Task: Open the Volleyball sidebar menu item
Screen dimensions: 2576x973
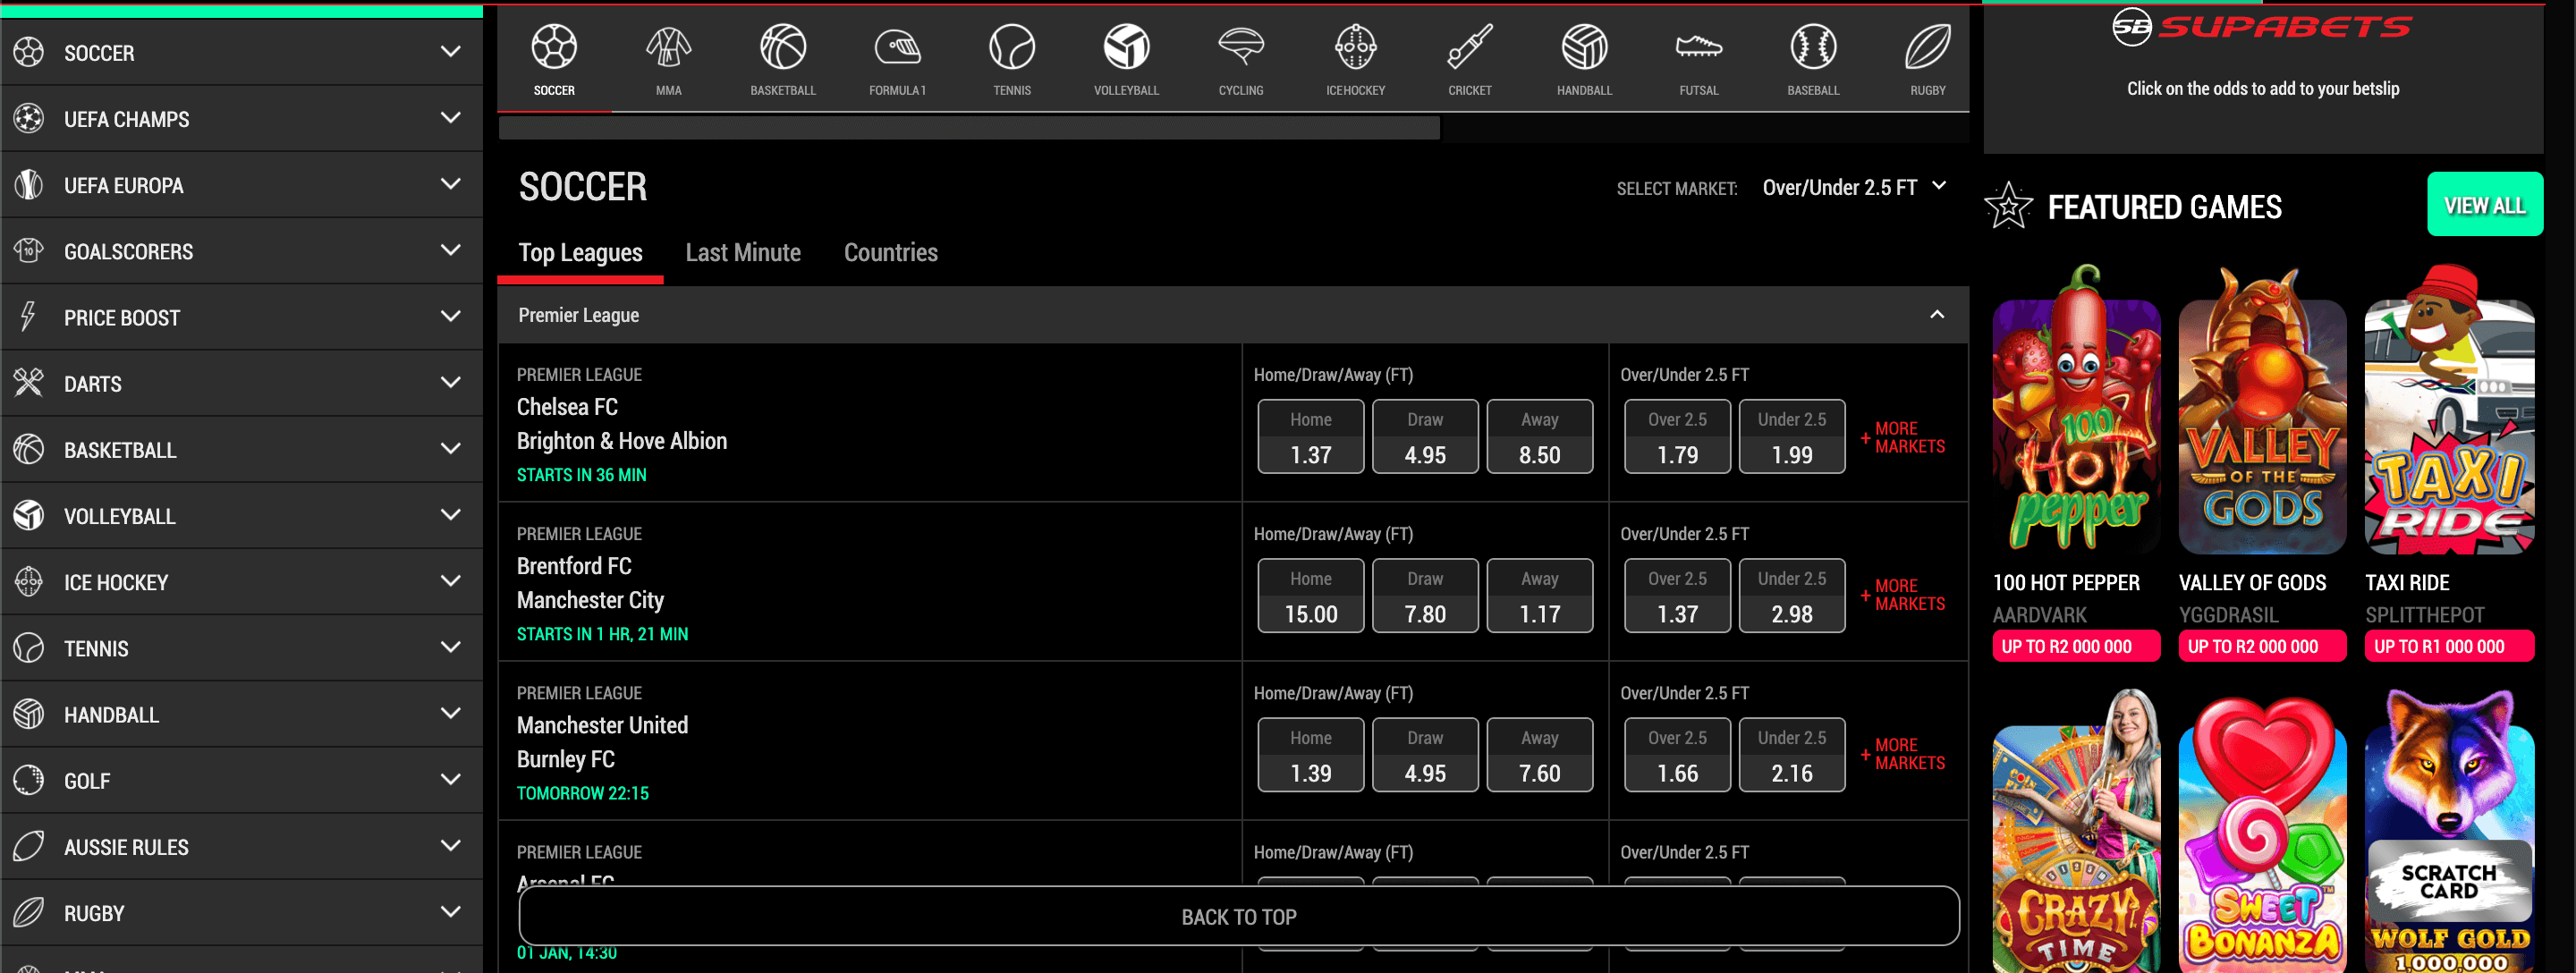Action: (241, 516)
